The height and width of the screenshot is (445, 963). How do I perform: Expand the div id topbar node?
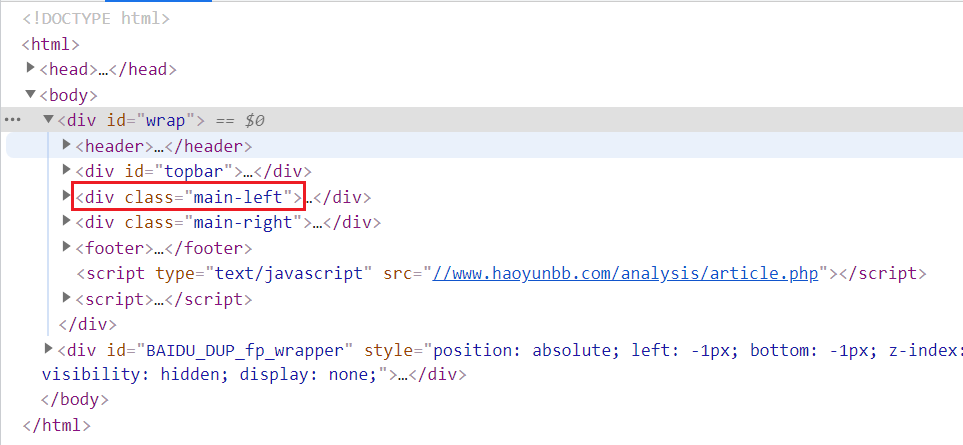coord(67,170)
